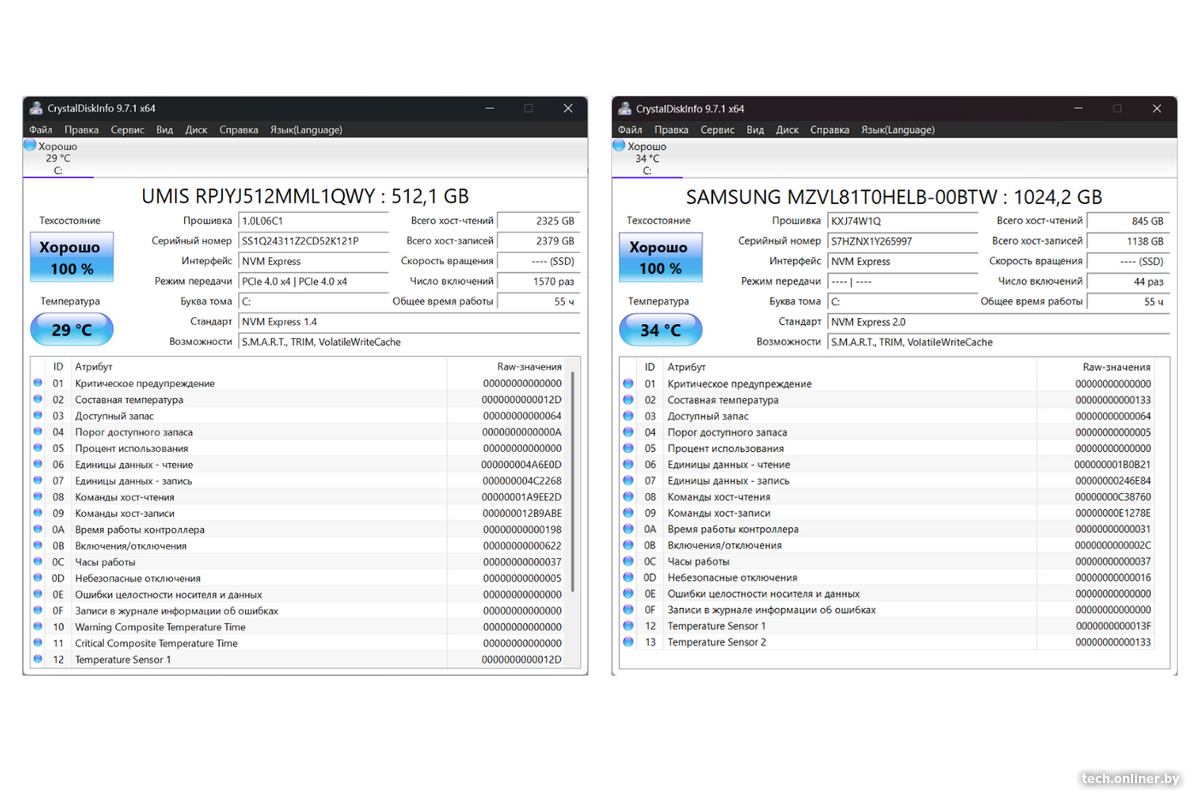Select Часы работы row in UMIS window
Screen dimensions: 1200x800
pos(299,562)
